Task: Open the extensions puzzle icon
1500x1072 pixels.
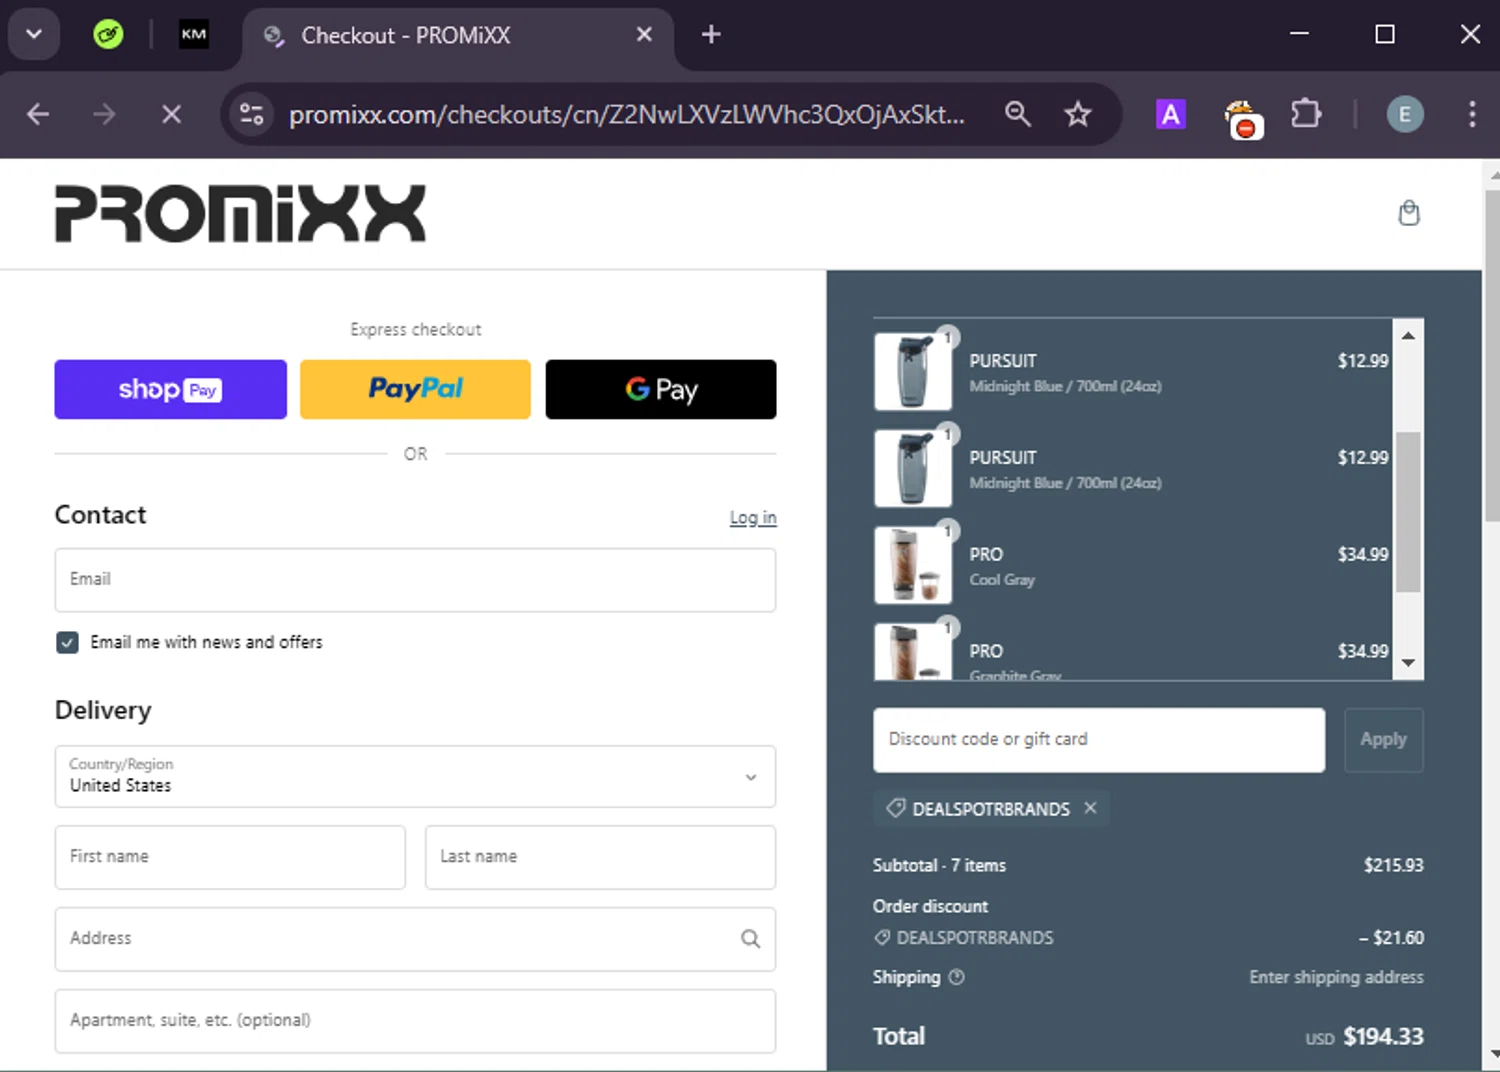Action: (1305, 114)
